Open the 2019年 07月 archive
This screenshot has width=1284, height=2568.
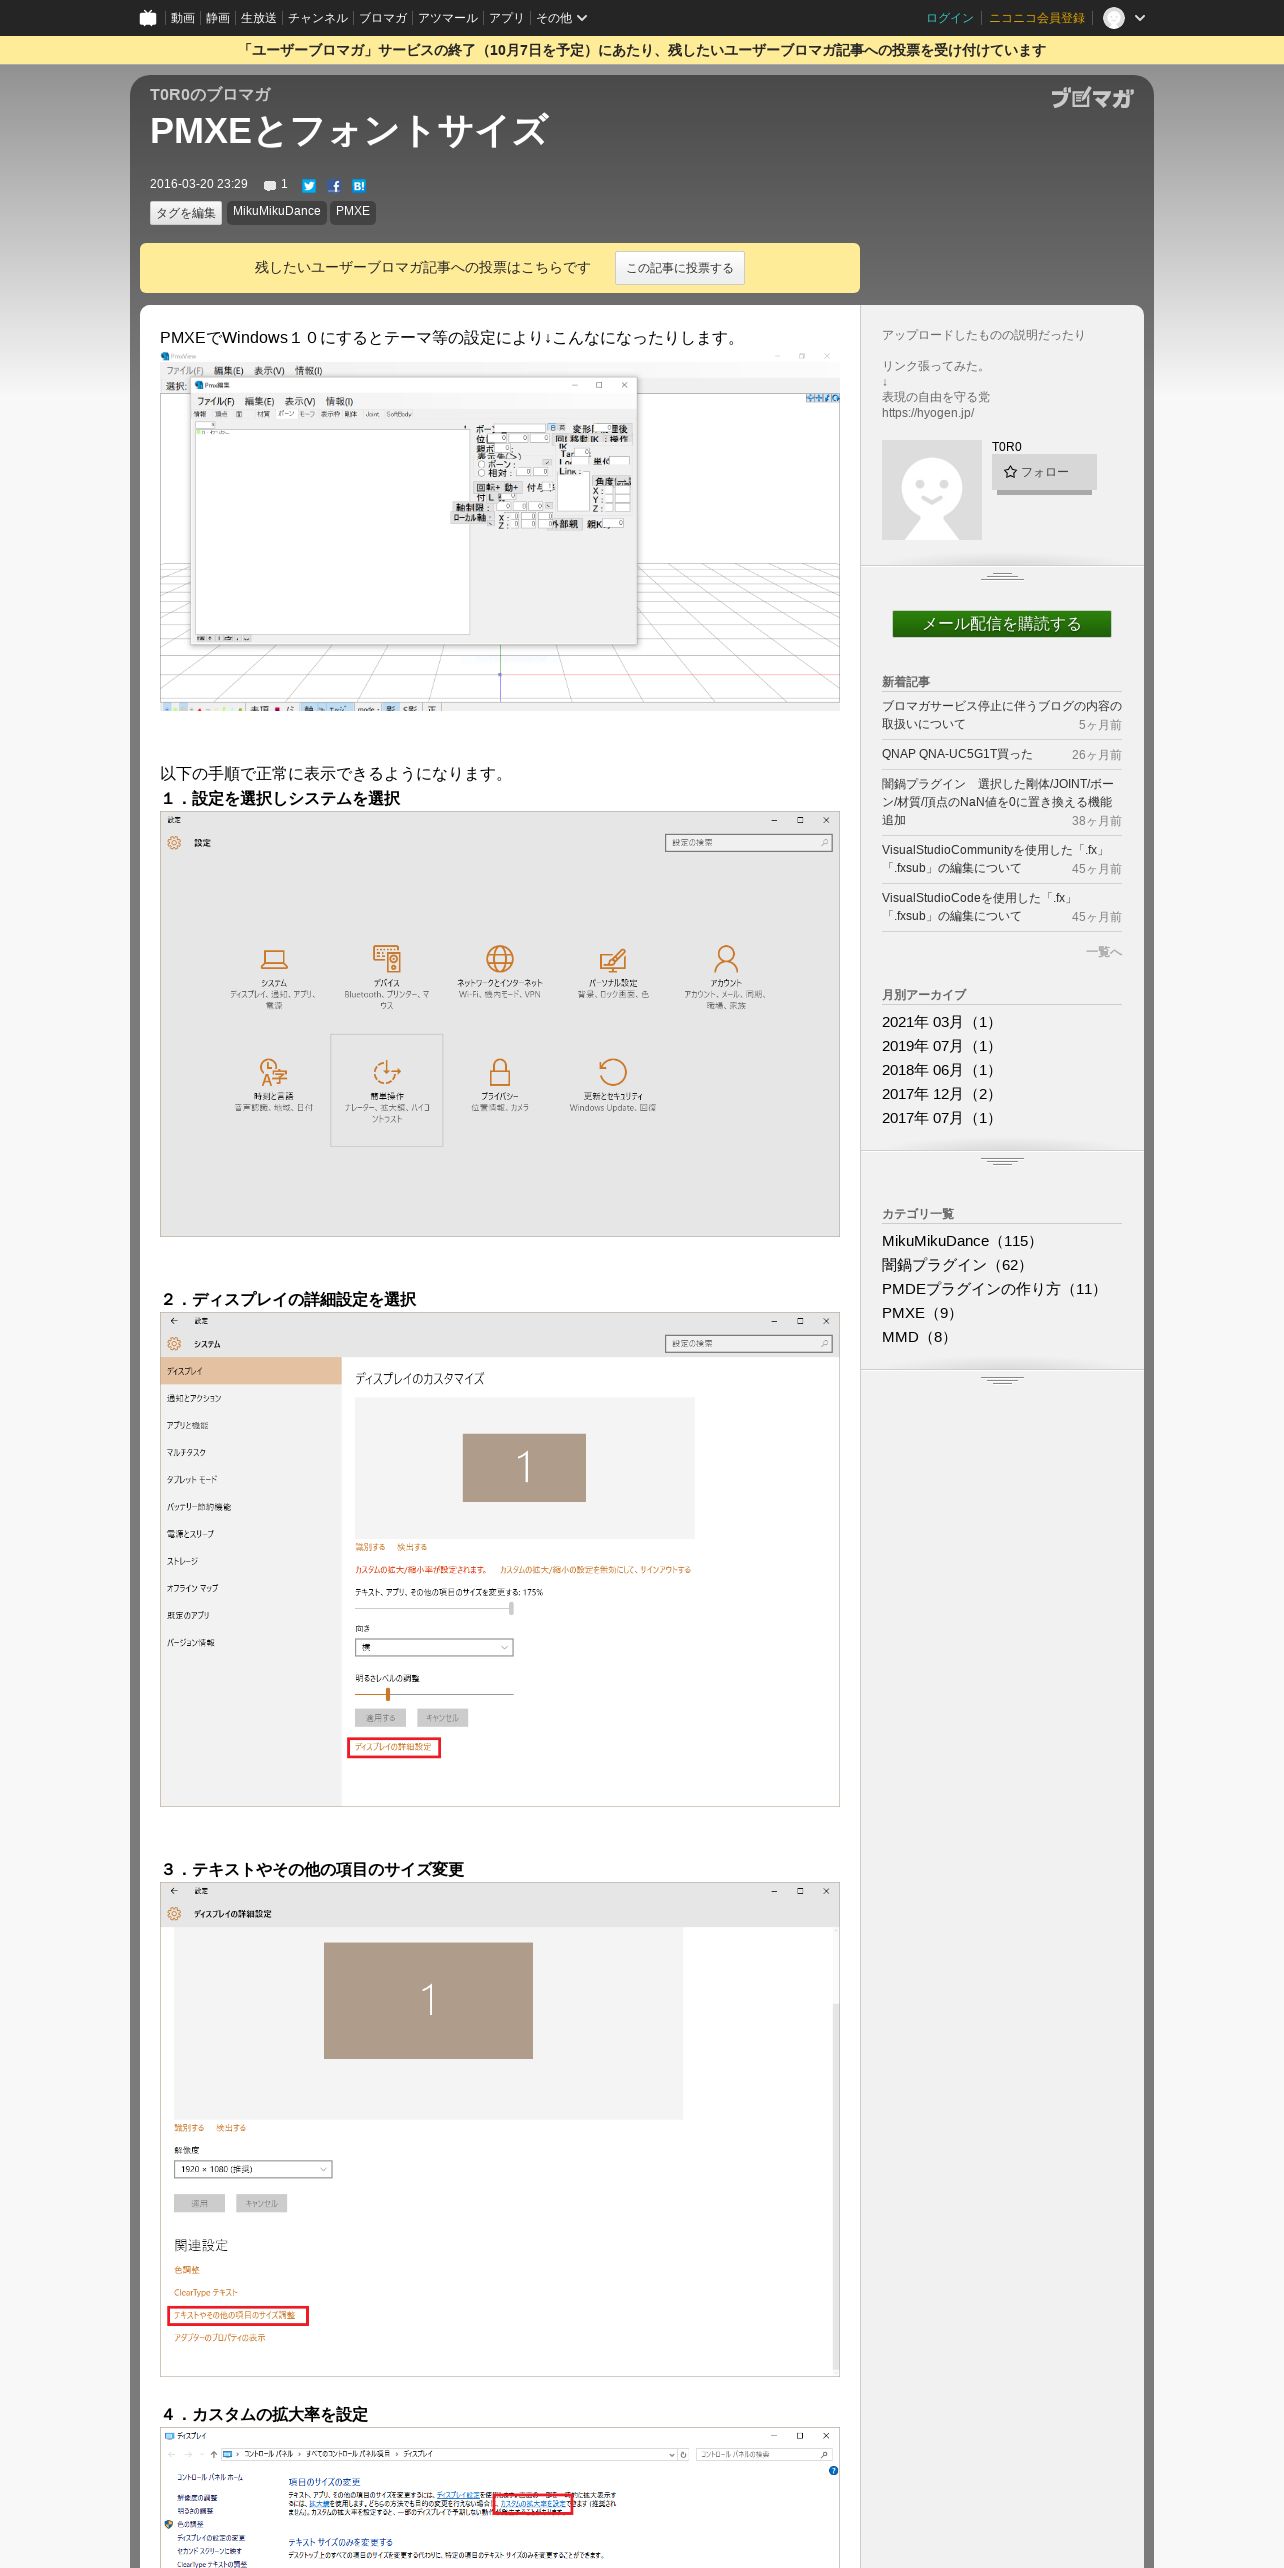coord(938,1046)
